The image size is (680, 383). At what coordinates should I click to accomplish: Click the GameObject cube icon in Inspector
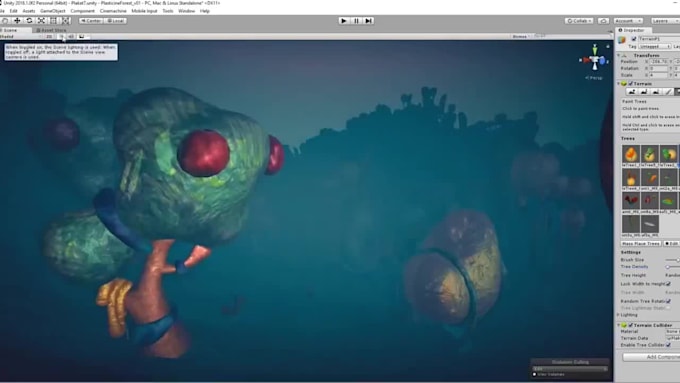tap(622, 40)
